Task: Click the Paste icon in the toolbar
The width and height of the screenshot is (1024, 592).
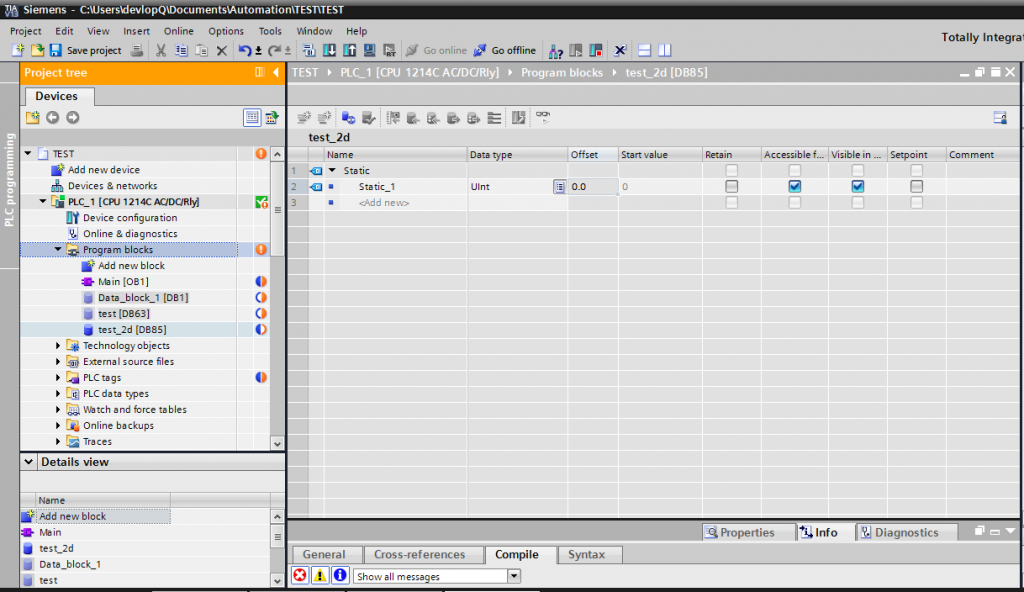Action: (201, 50)
